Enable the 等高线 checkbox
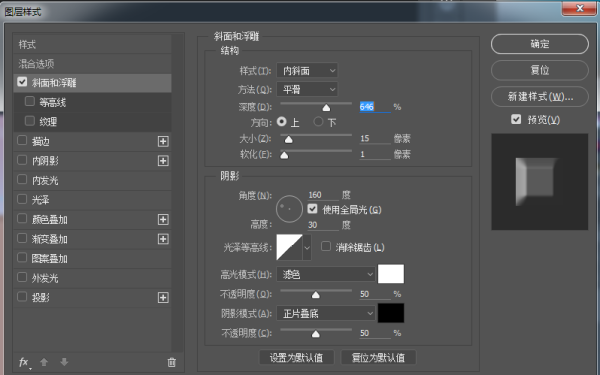Image resolution: width=600 pixels, height=375 pixels. point(29,101)
